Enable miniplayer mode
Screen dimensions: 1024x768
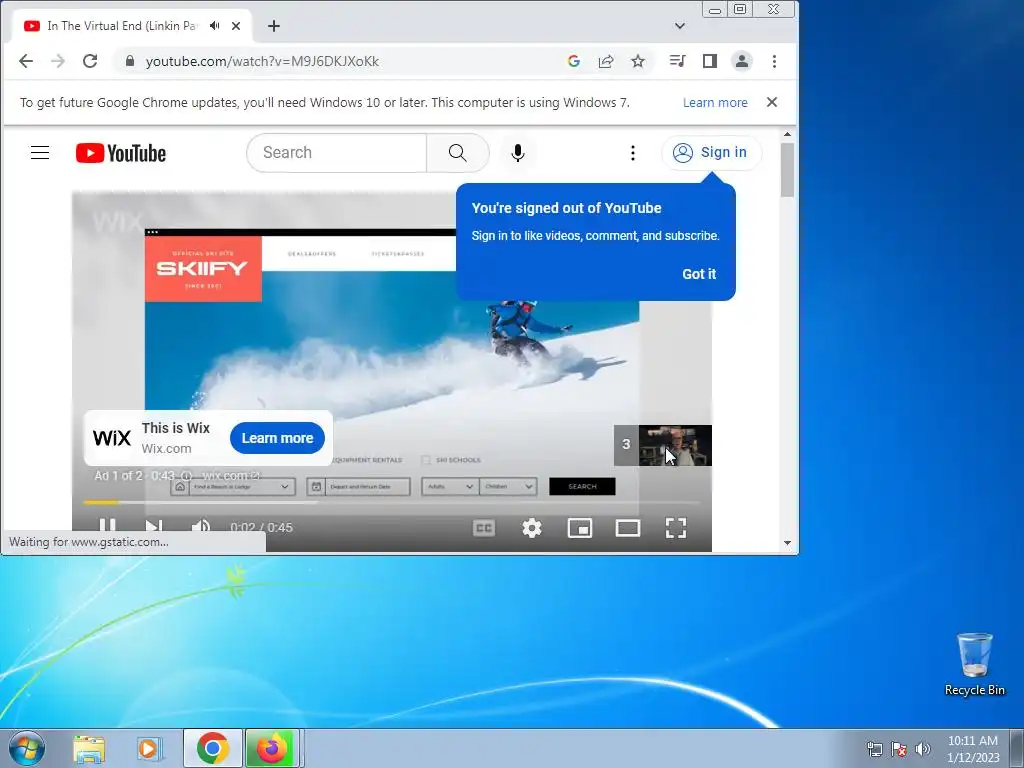tap(580, 528)
